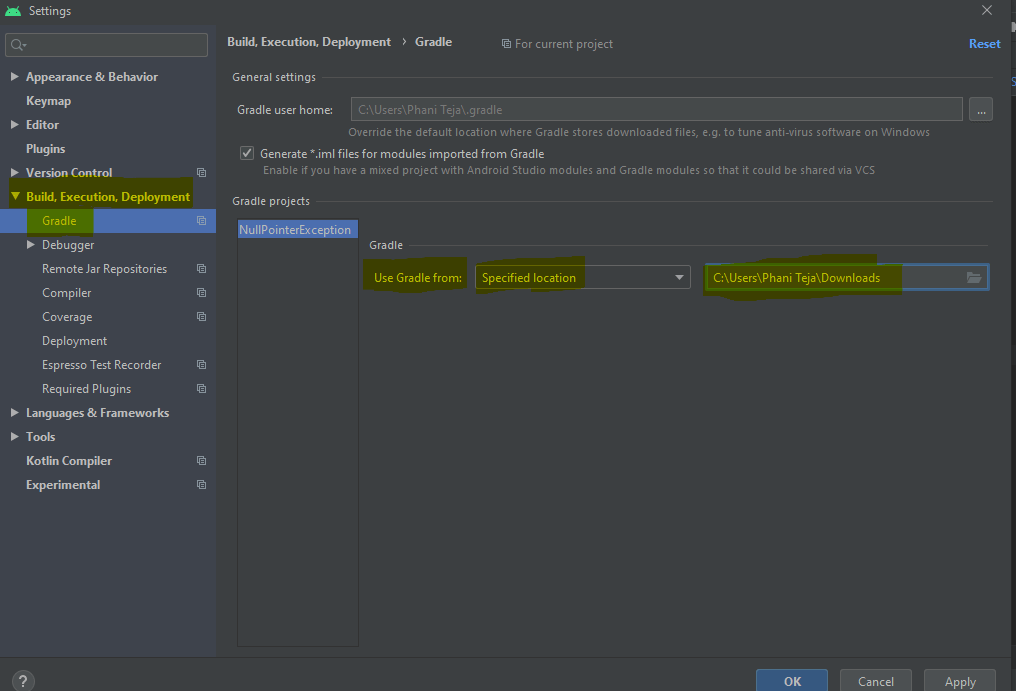
Task: Expand the Appearance & Behavior section
Action: coord(14,76)
